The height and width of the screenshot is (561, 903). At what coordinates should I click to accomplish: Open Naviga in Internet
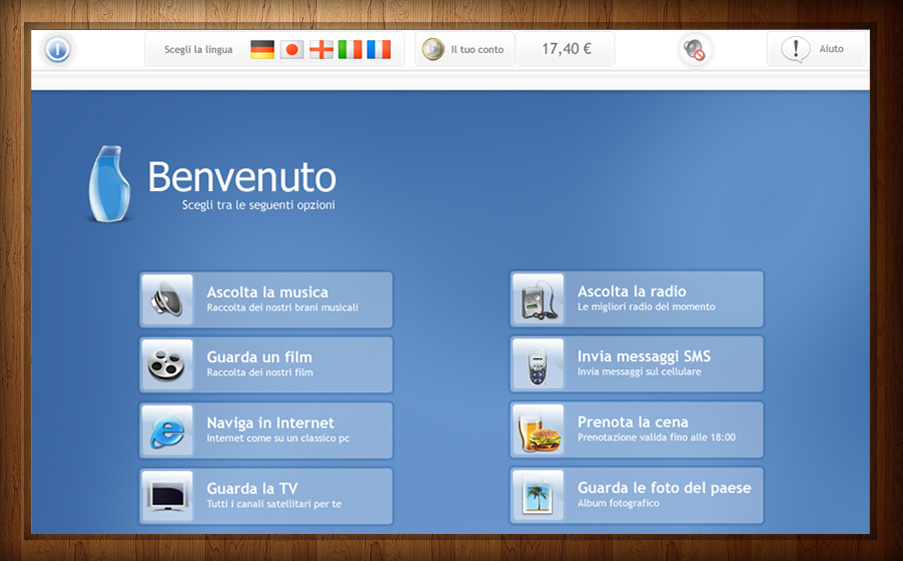pyautogui.click(x=266, y=431)
